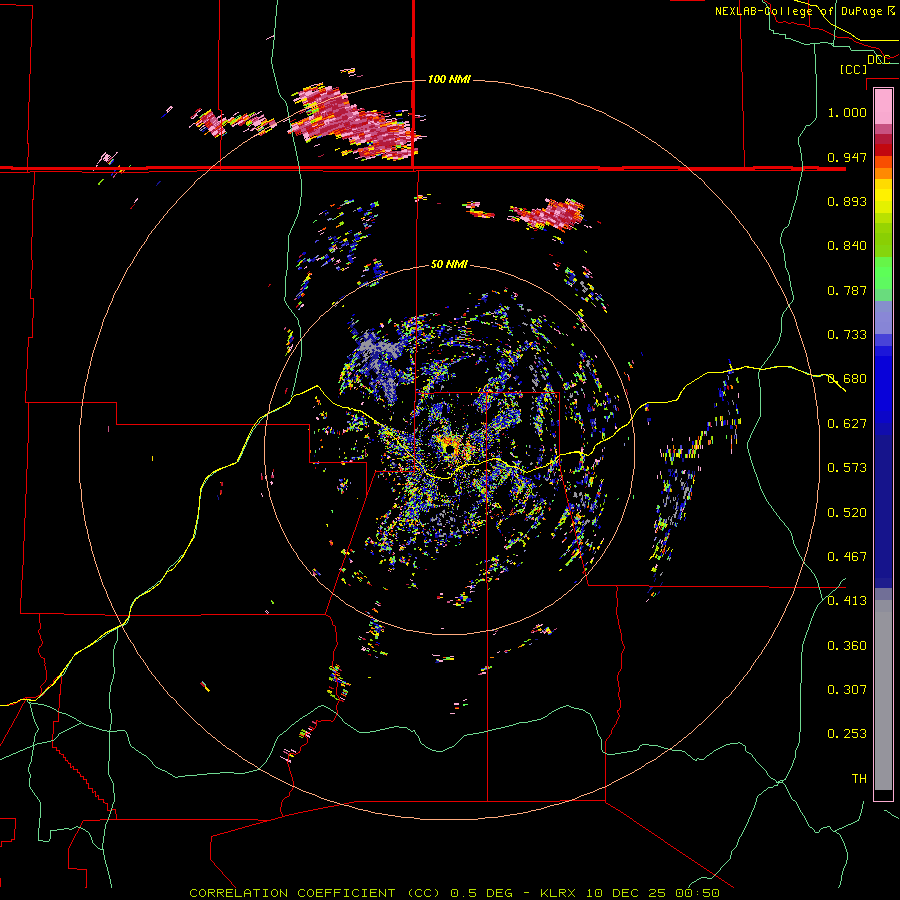The image size is (900, 900).
Task: Click the 0.253 scale value
Action: 847,734
